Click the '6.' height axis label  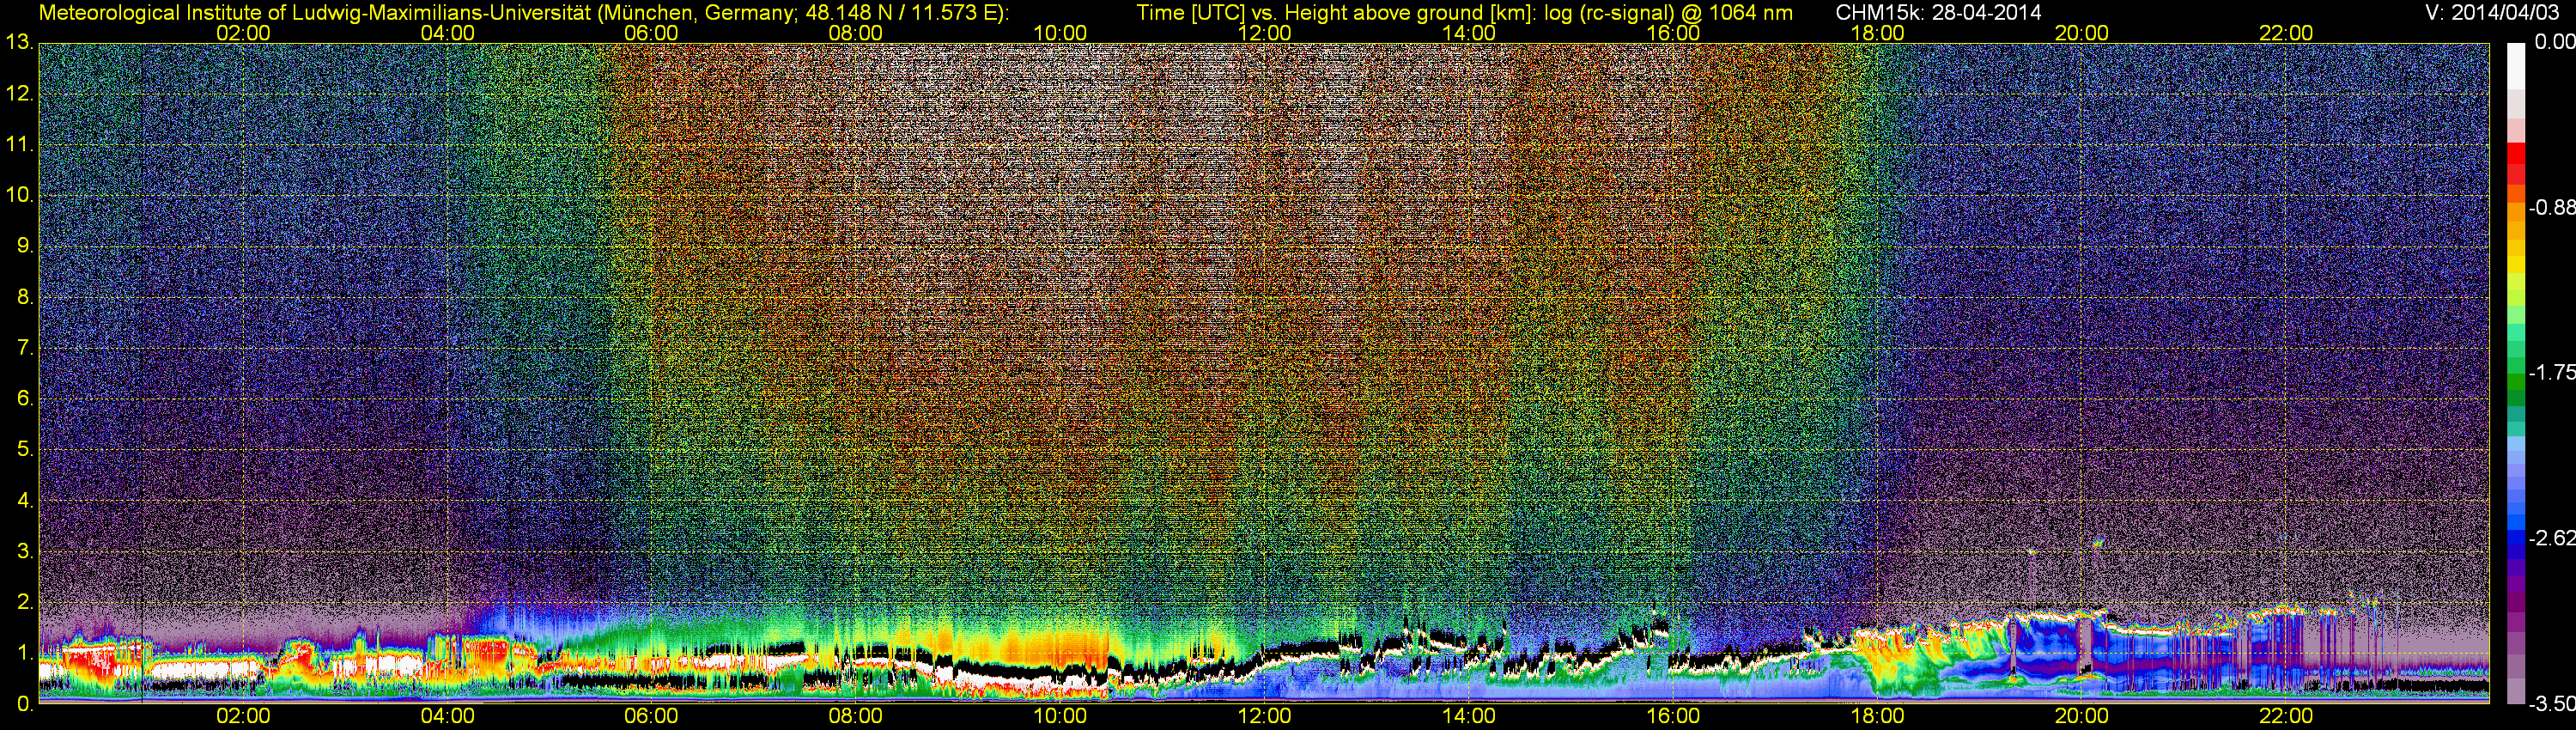coord(25,398)
